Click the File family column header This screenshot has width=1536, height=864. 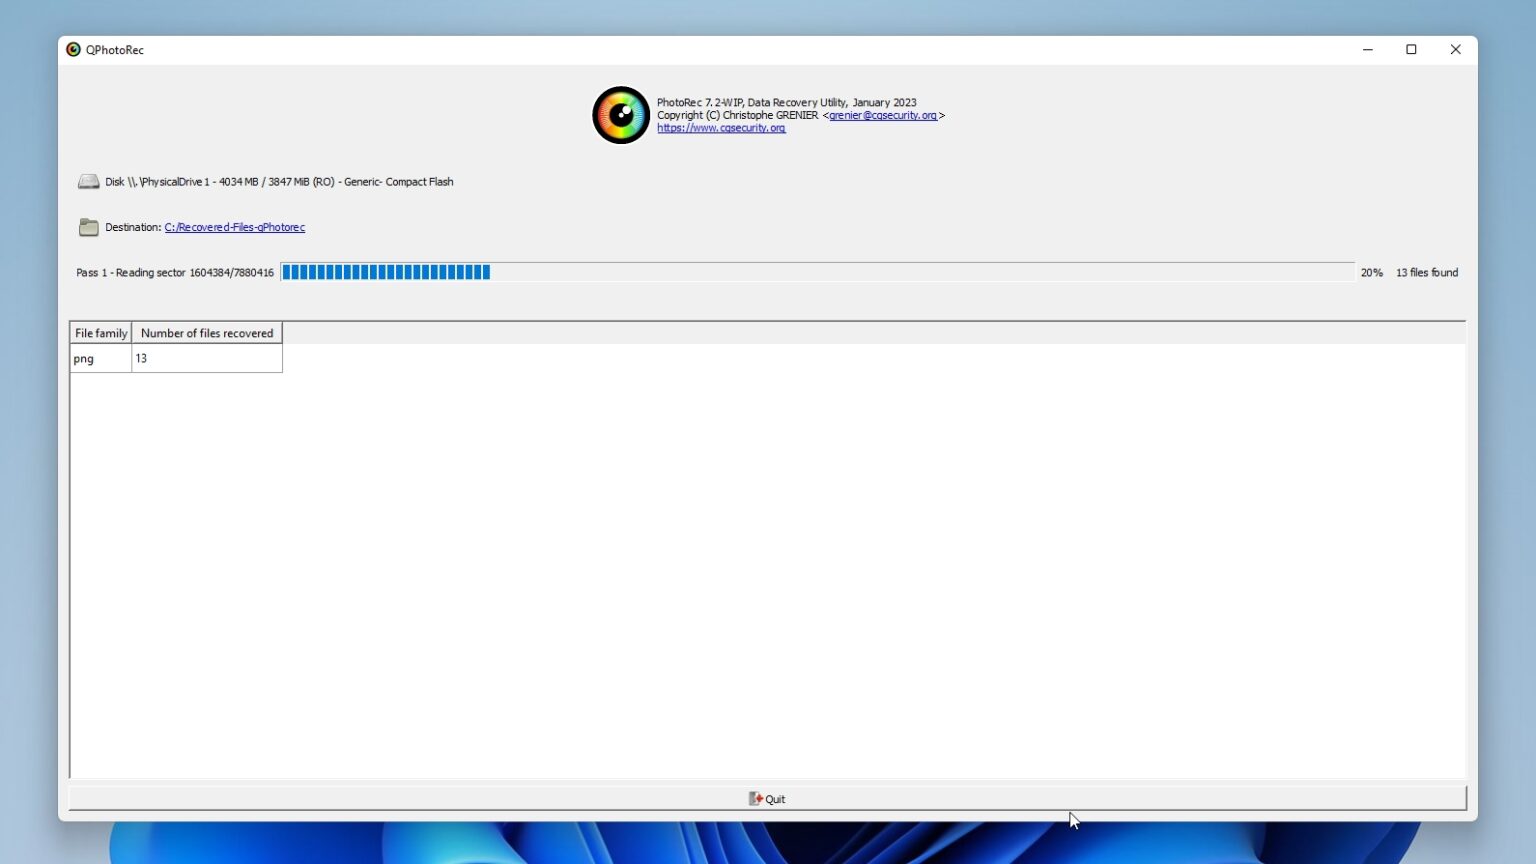pos(100,332)
